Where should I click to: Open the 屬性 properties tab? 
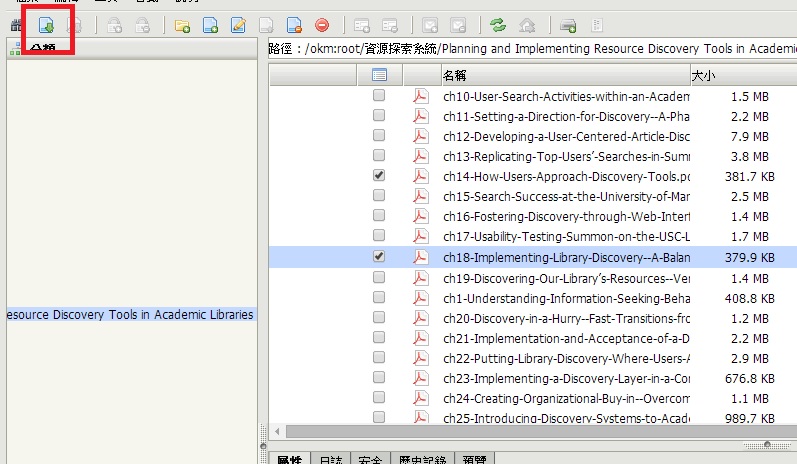click(290, 459)
